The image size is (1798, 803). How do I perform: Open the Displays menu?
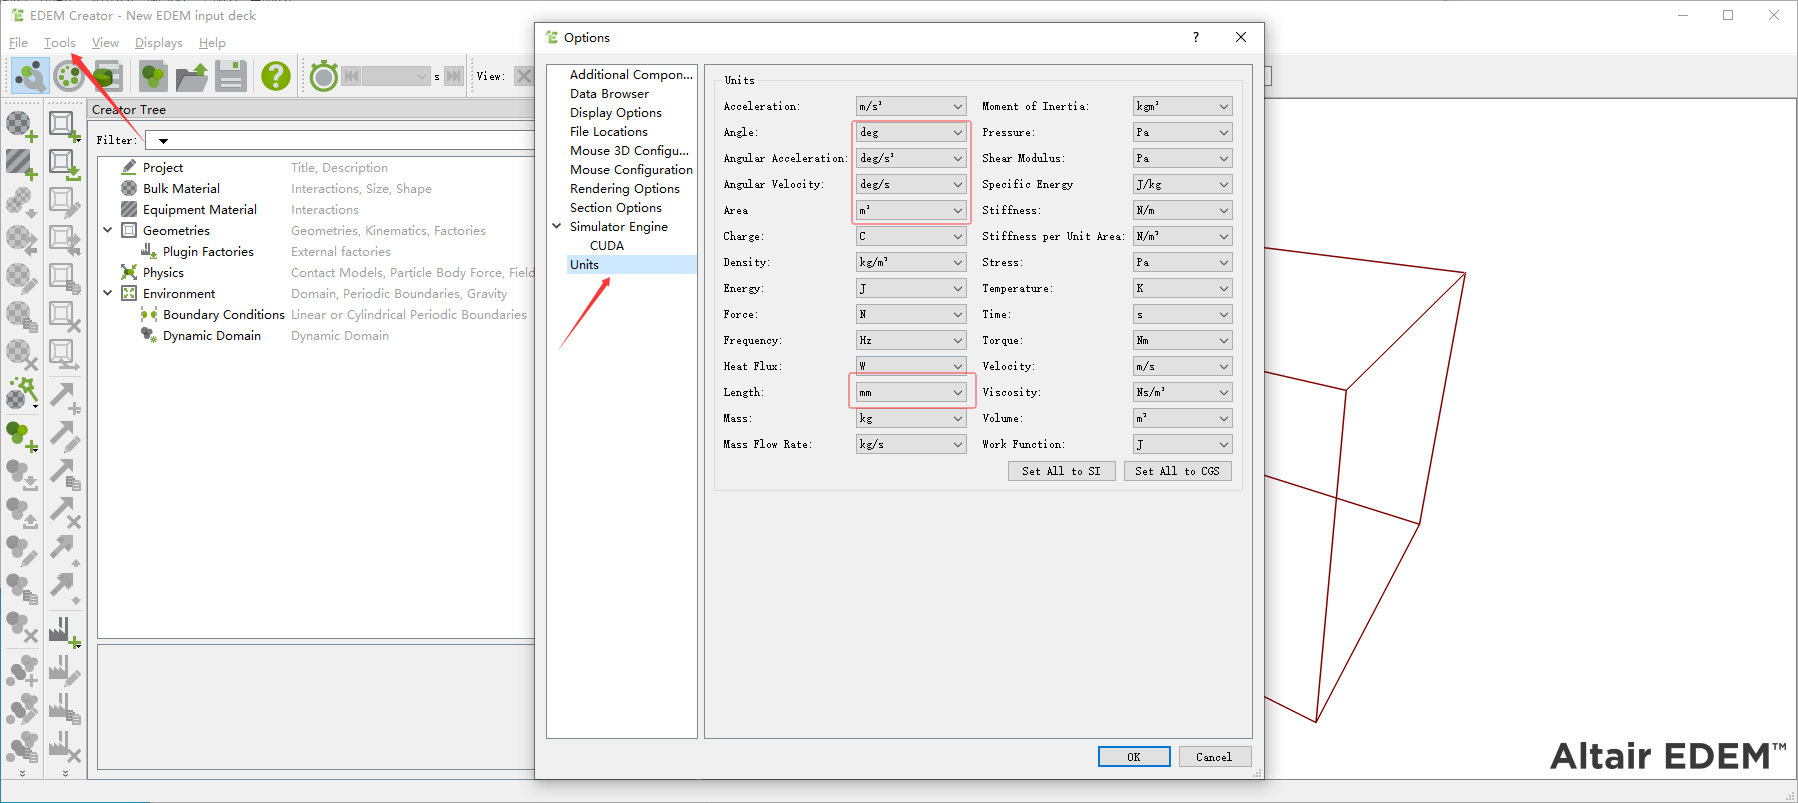158,43
